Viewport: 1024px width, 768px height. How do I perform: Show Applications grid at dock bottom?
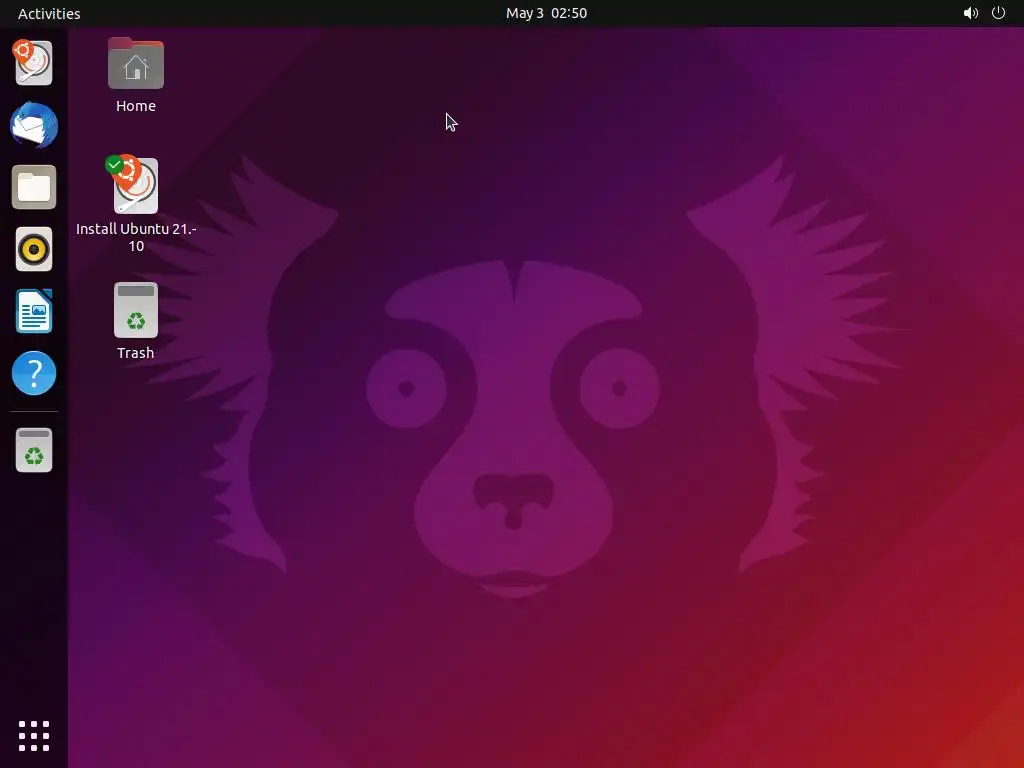[34, 736]
